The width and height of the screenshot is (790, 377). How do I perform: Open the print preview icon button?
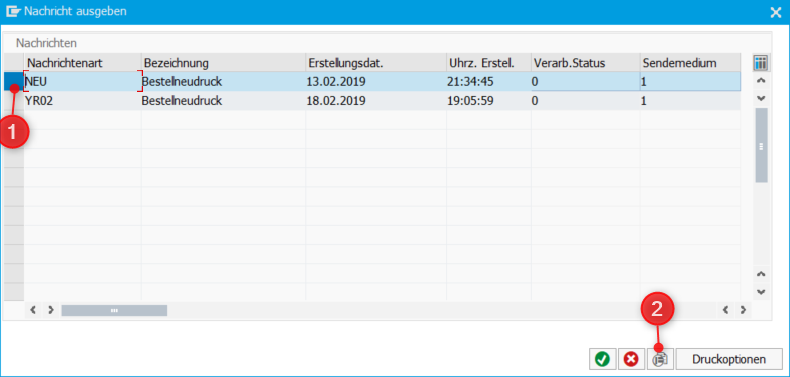click(660, 359)
